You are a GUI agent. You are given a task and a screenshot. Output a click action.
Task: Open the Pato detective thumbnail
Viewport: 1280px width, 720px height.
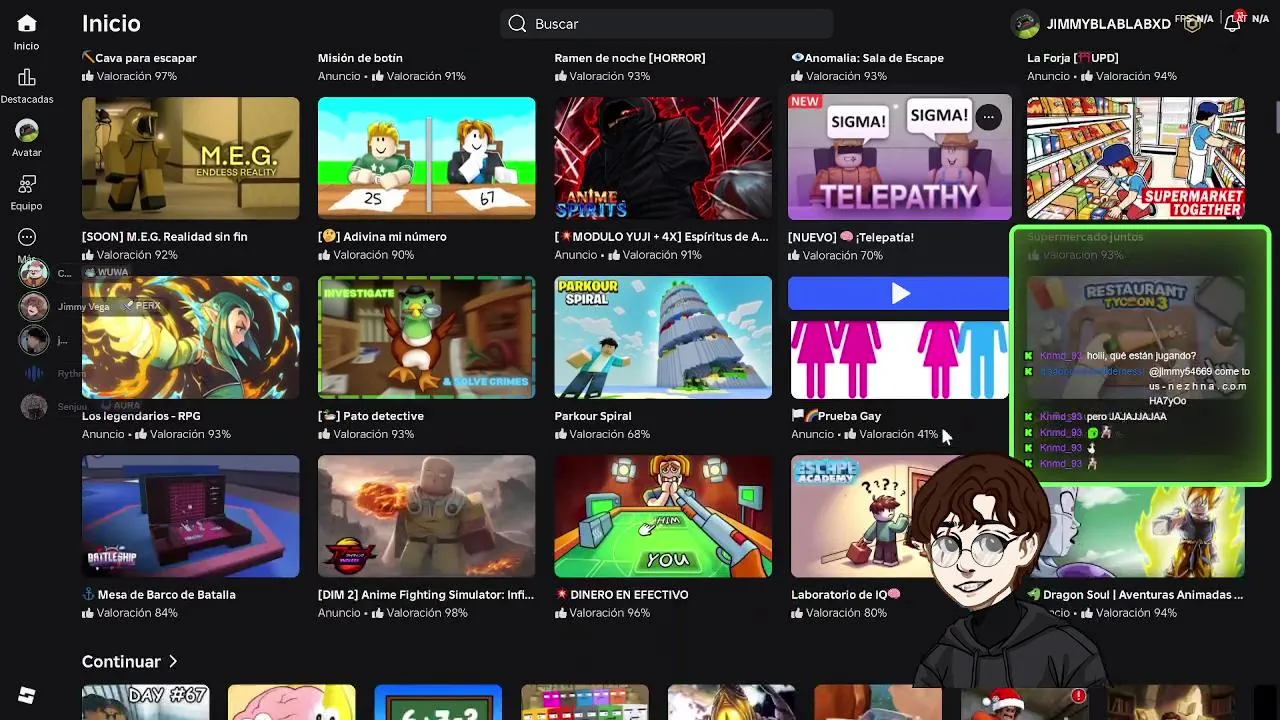(426, 337)
